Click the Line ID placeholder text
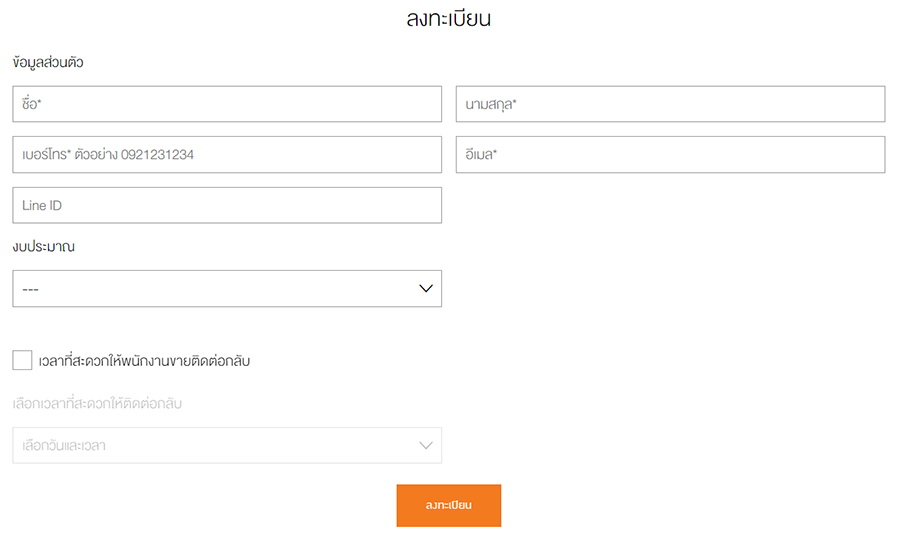Viewport: 900px width, 543px height. (x=43, y=205)
